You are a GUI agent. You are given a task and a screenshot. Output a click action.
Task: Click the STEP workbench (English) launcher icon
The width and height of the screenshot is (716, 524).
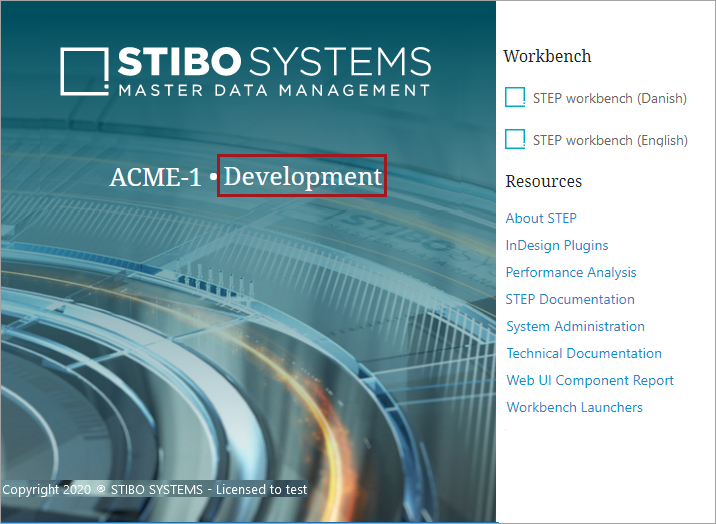tap(515, 139)
